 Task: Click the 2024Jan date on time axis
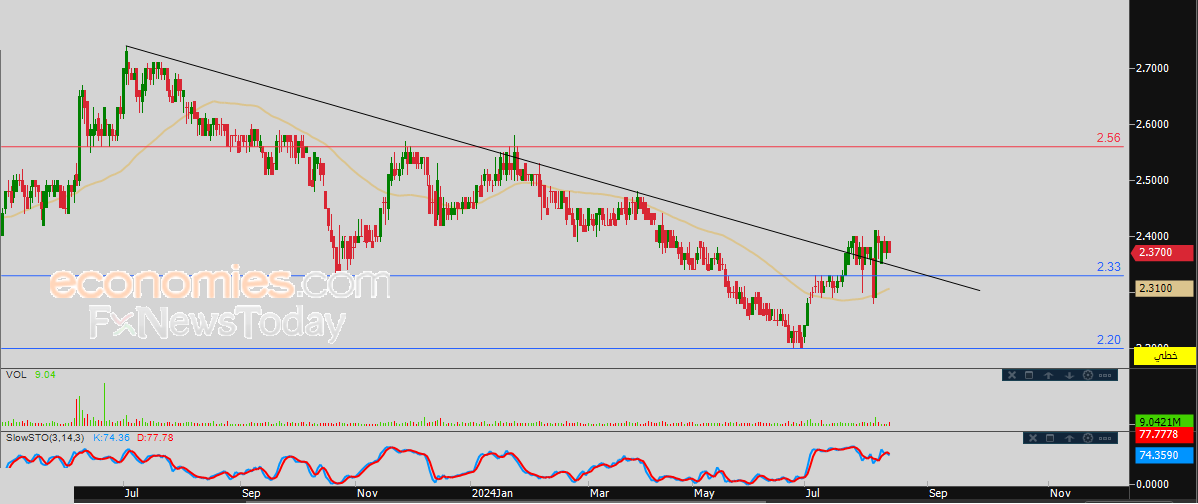pos(491,493)
